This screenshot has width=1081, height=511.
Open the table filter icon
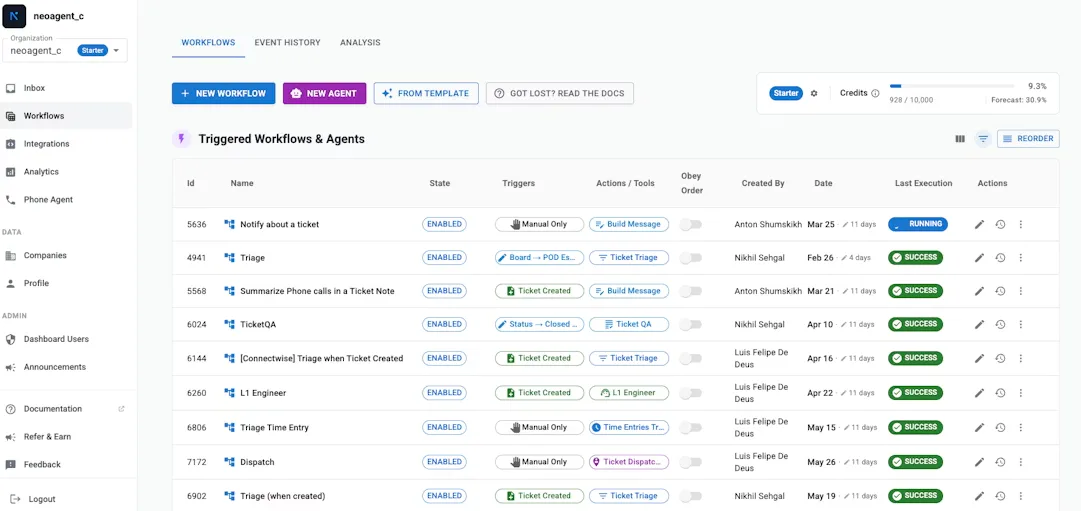(x=983, y=139)
